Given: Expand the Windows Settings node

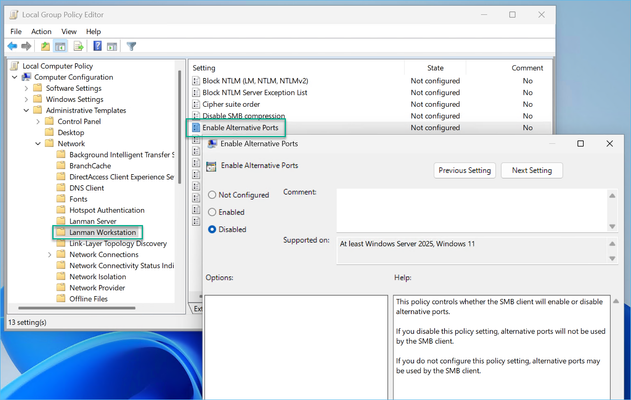Looking at the screenshot, I should 27,99.
